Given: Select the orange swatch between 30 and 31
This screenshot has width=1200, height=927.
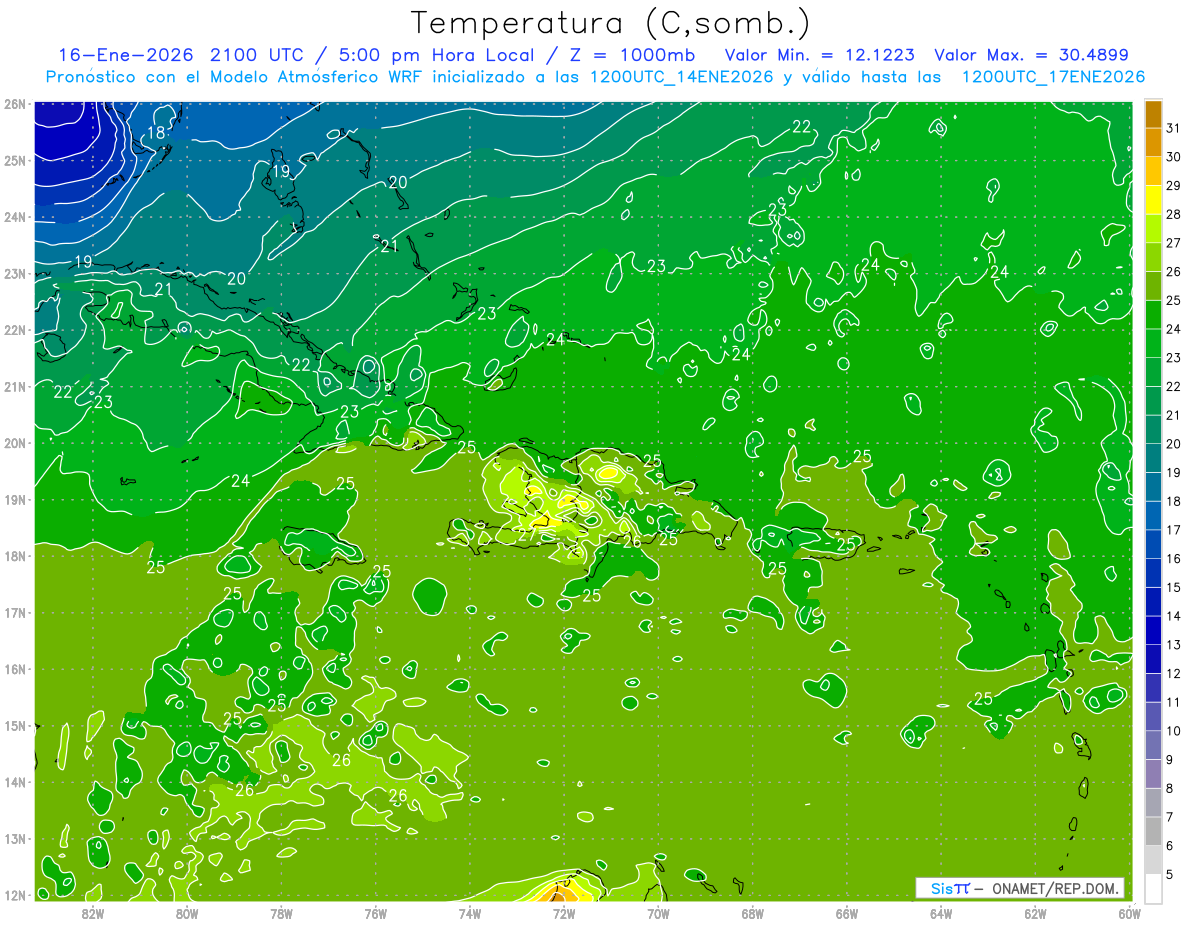Looking at the screenshot, I should pyautogui.click(x=1154, y=143).
